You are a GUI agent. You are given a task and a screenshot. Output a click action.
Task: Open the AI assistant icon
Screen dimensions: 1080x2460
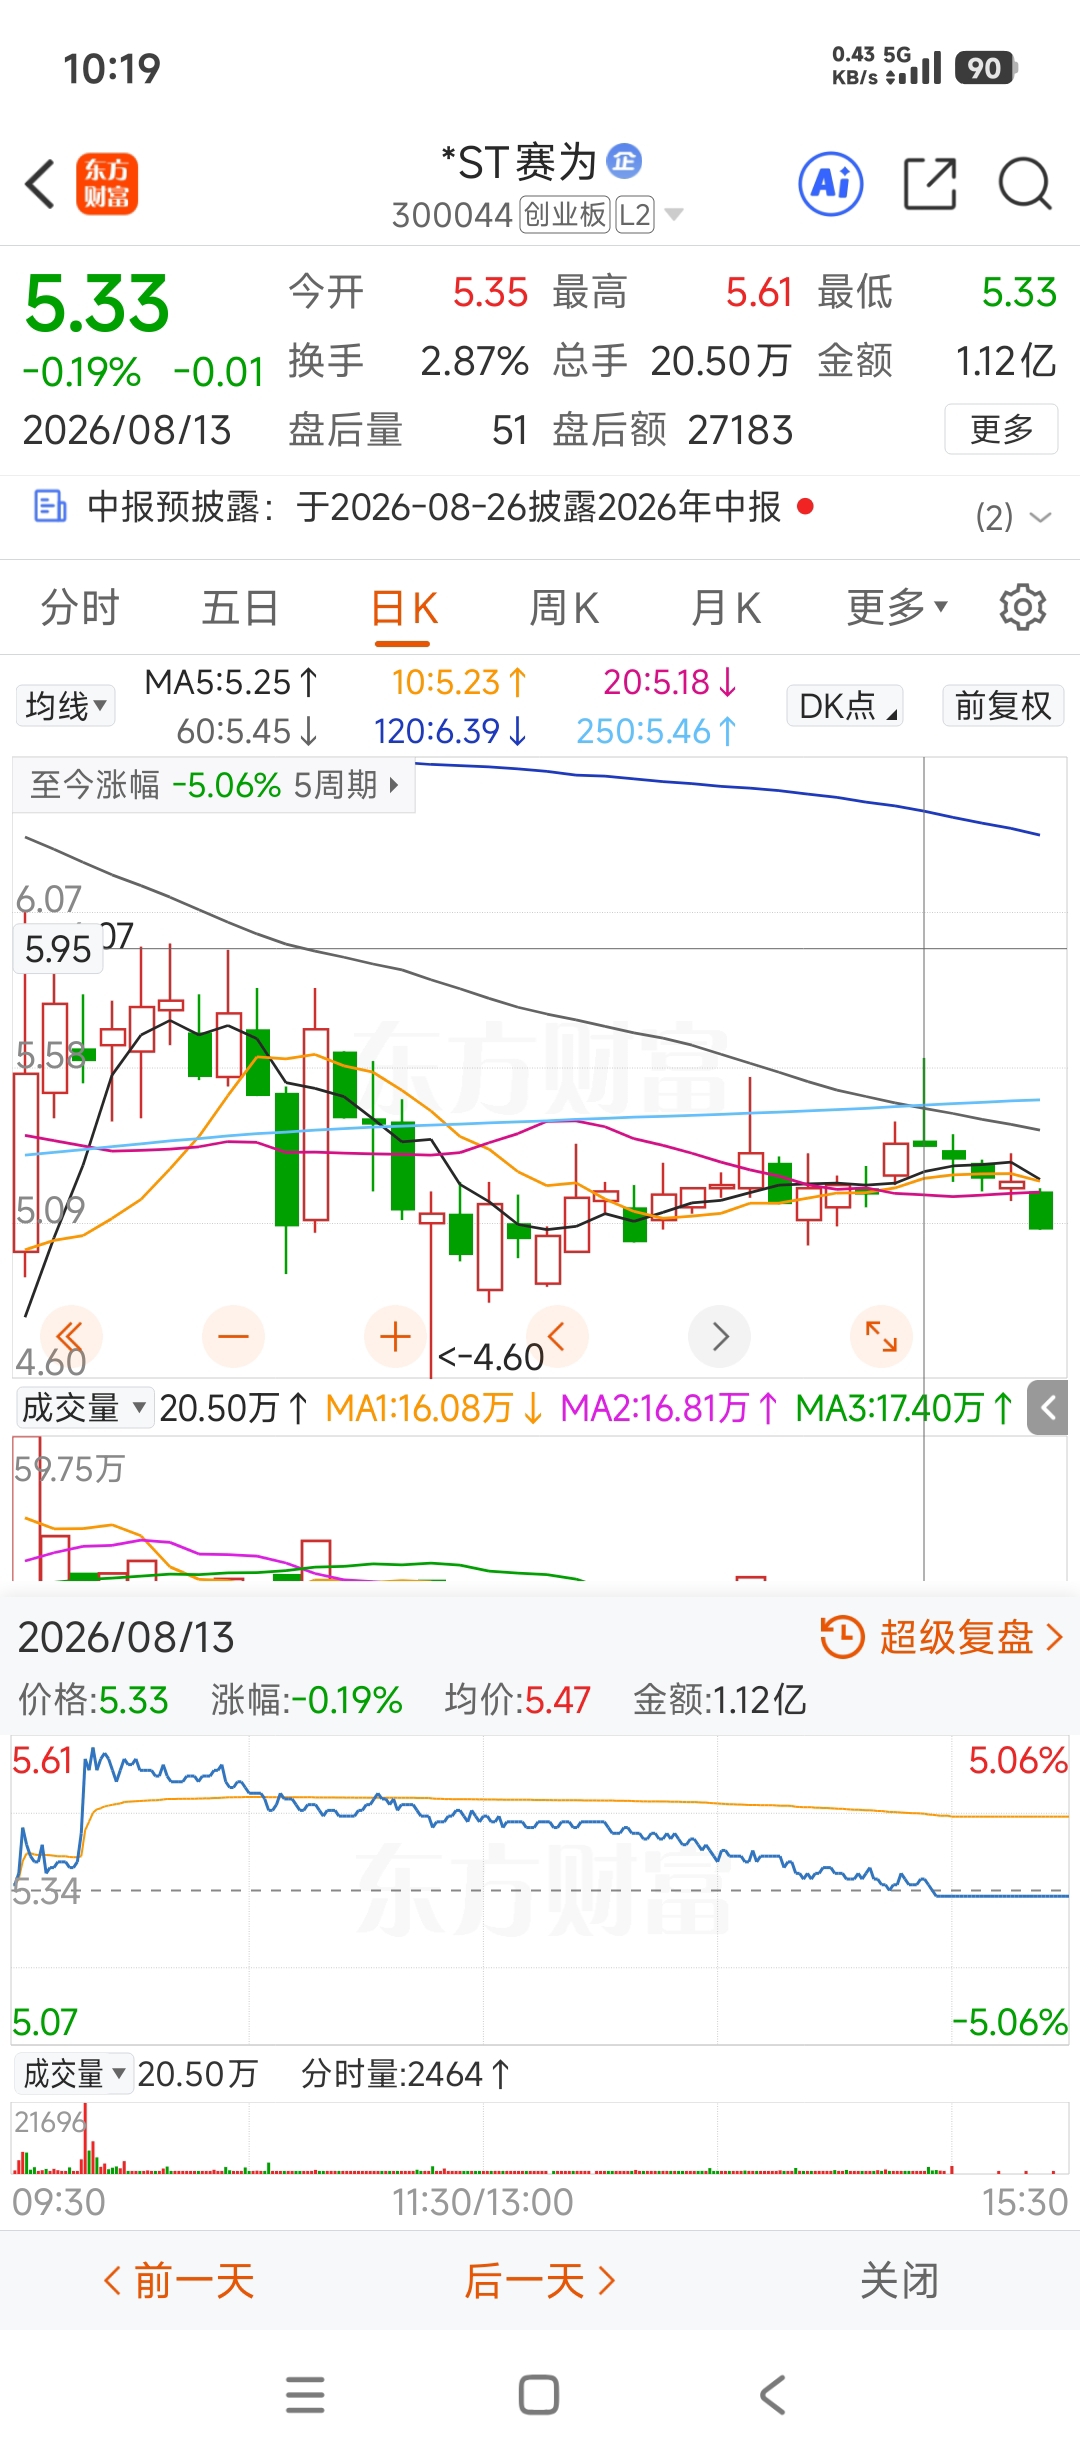(831, 184)
